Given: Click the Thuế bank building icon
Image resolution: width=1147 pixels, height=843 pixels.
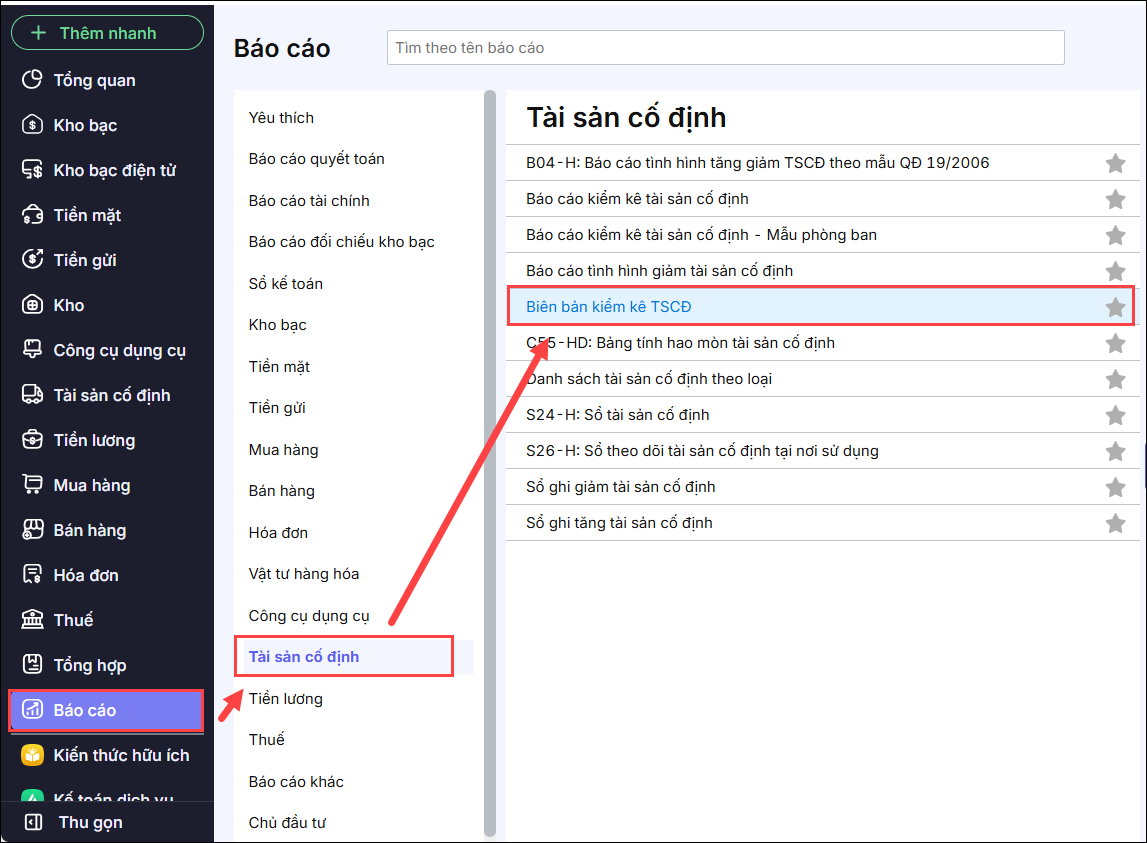Looking at the screenshot, I should [32, 620].
